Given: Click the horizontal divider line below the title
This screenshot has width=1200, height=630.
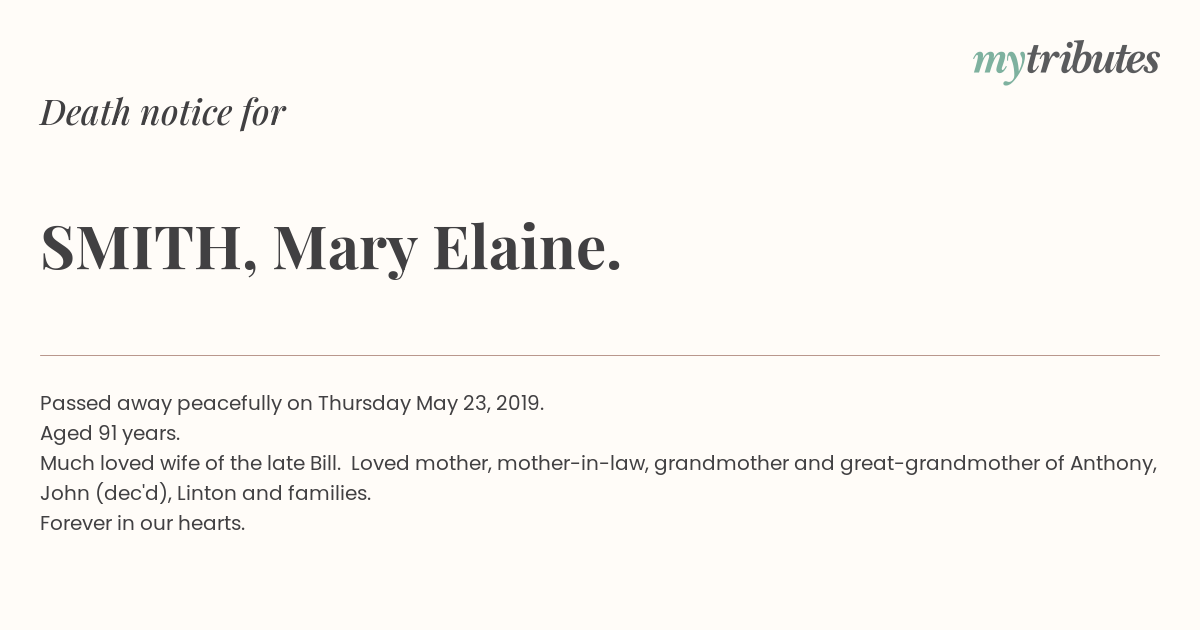Looking at the screenshot, I should click(x=600, y=355).
